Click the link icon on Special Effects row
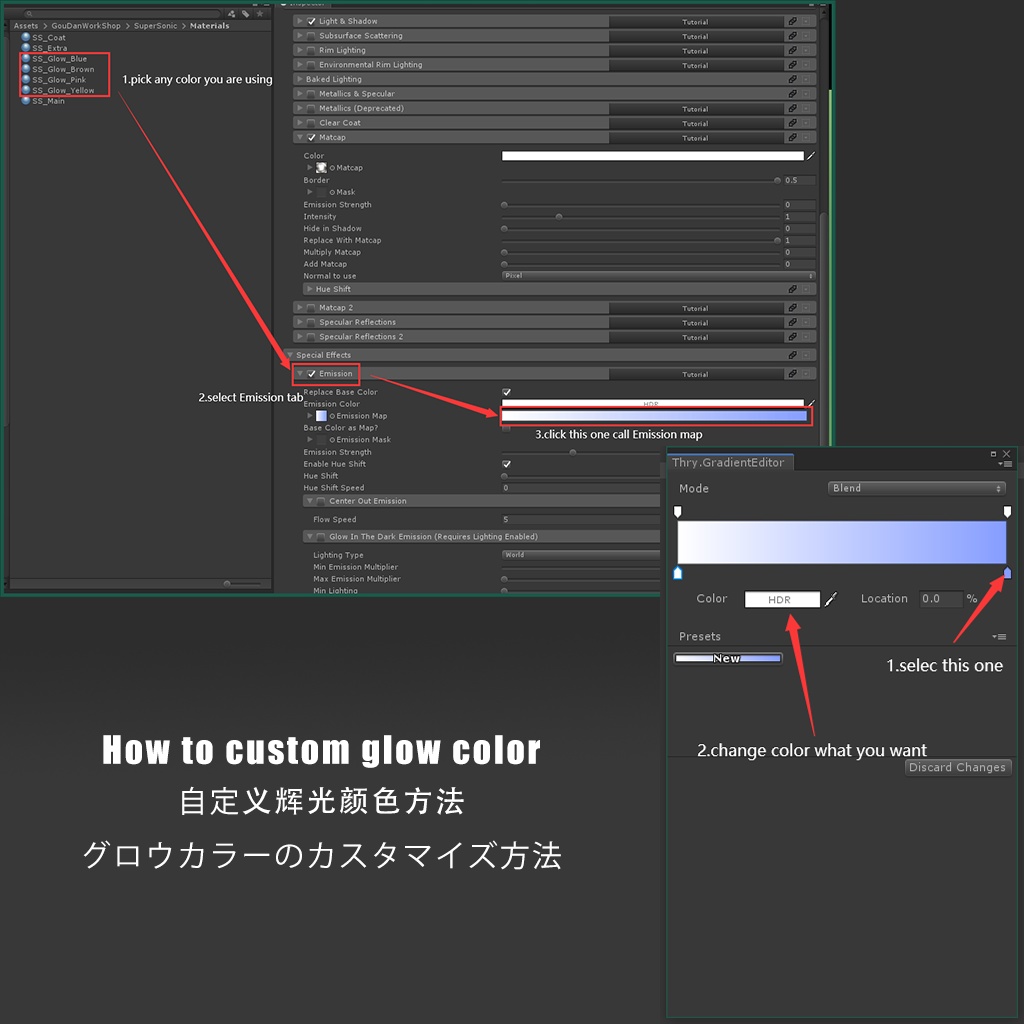Viewport: 1024px width, 1024px height. click(x=792, y=355)
